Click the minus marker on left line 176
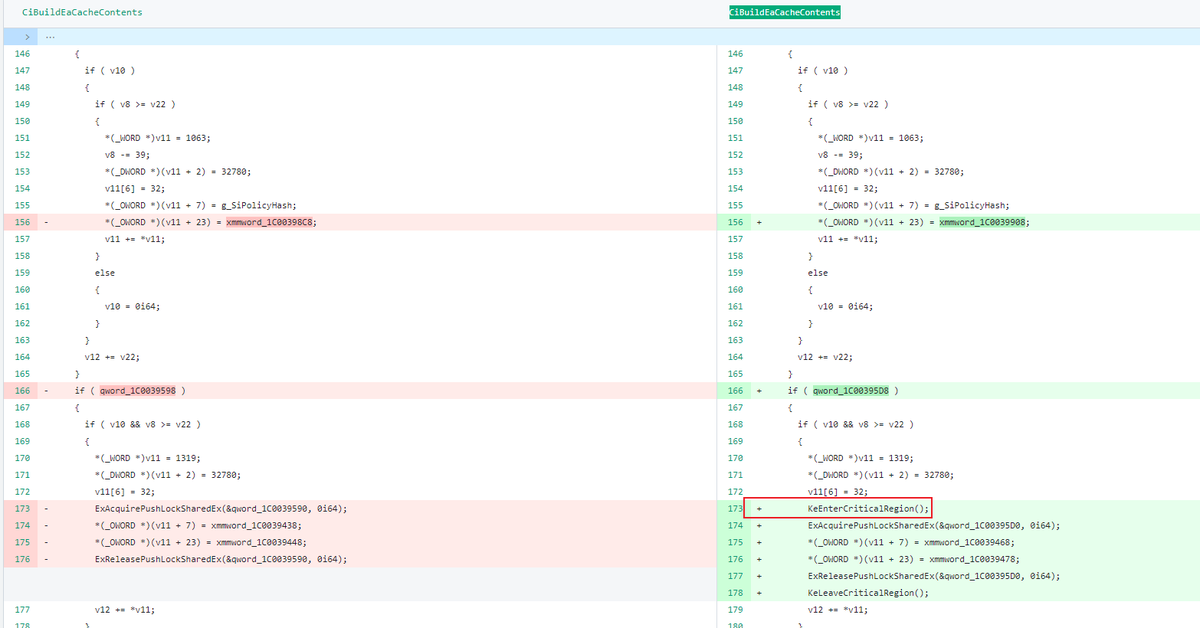The width and height of the screenshot is (1200, 628). [46, 559]
